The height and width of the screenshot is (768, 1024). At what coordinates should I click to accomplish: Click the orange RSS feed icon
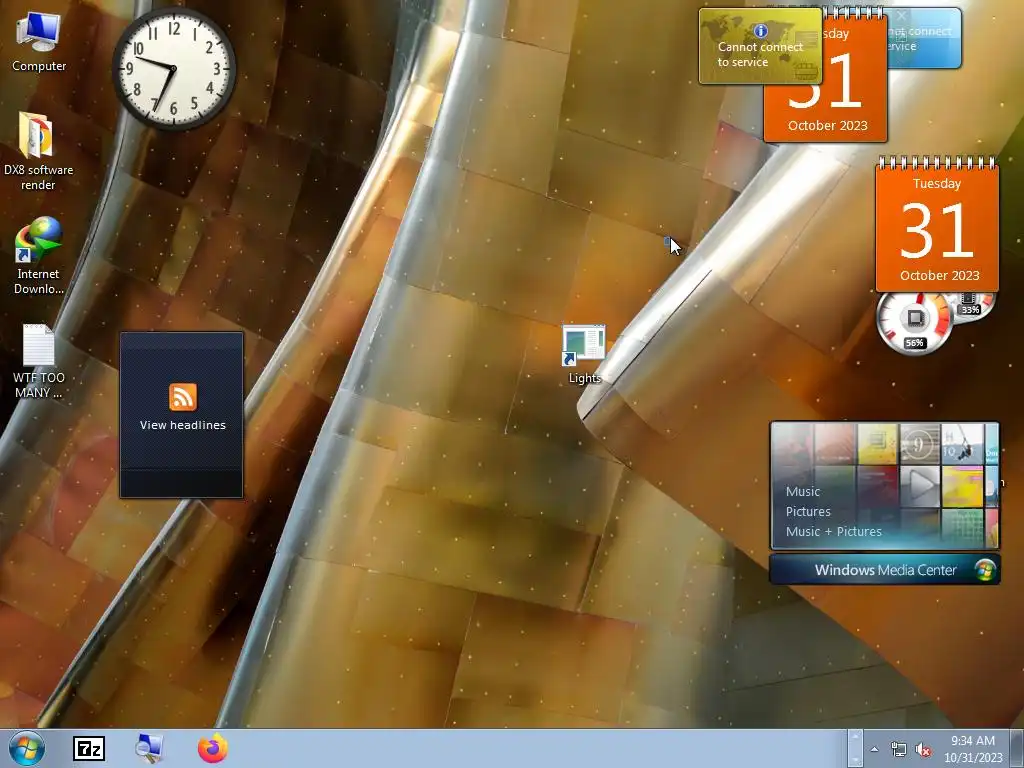[183, 397]
